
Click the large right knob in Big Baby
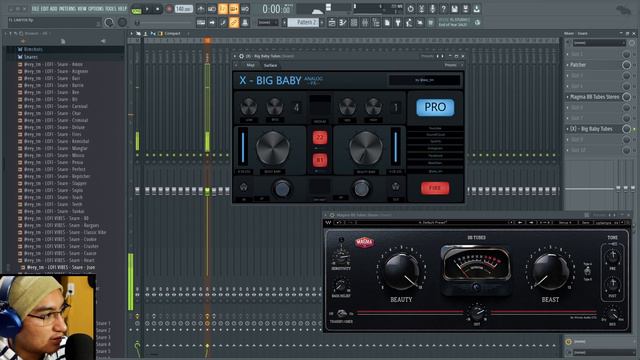[366, 148]
